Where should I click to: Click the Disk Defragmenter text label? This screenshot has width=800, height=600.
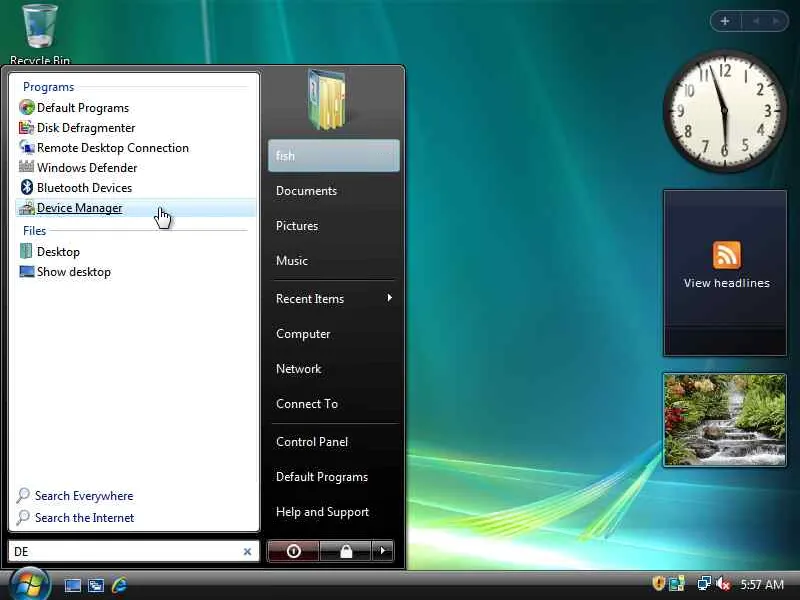(x=86, y=128)
